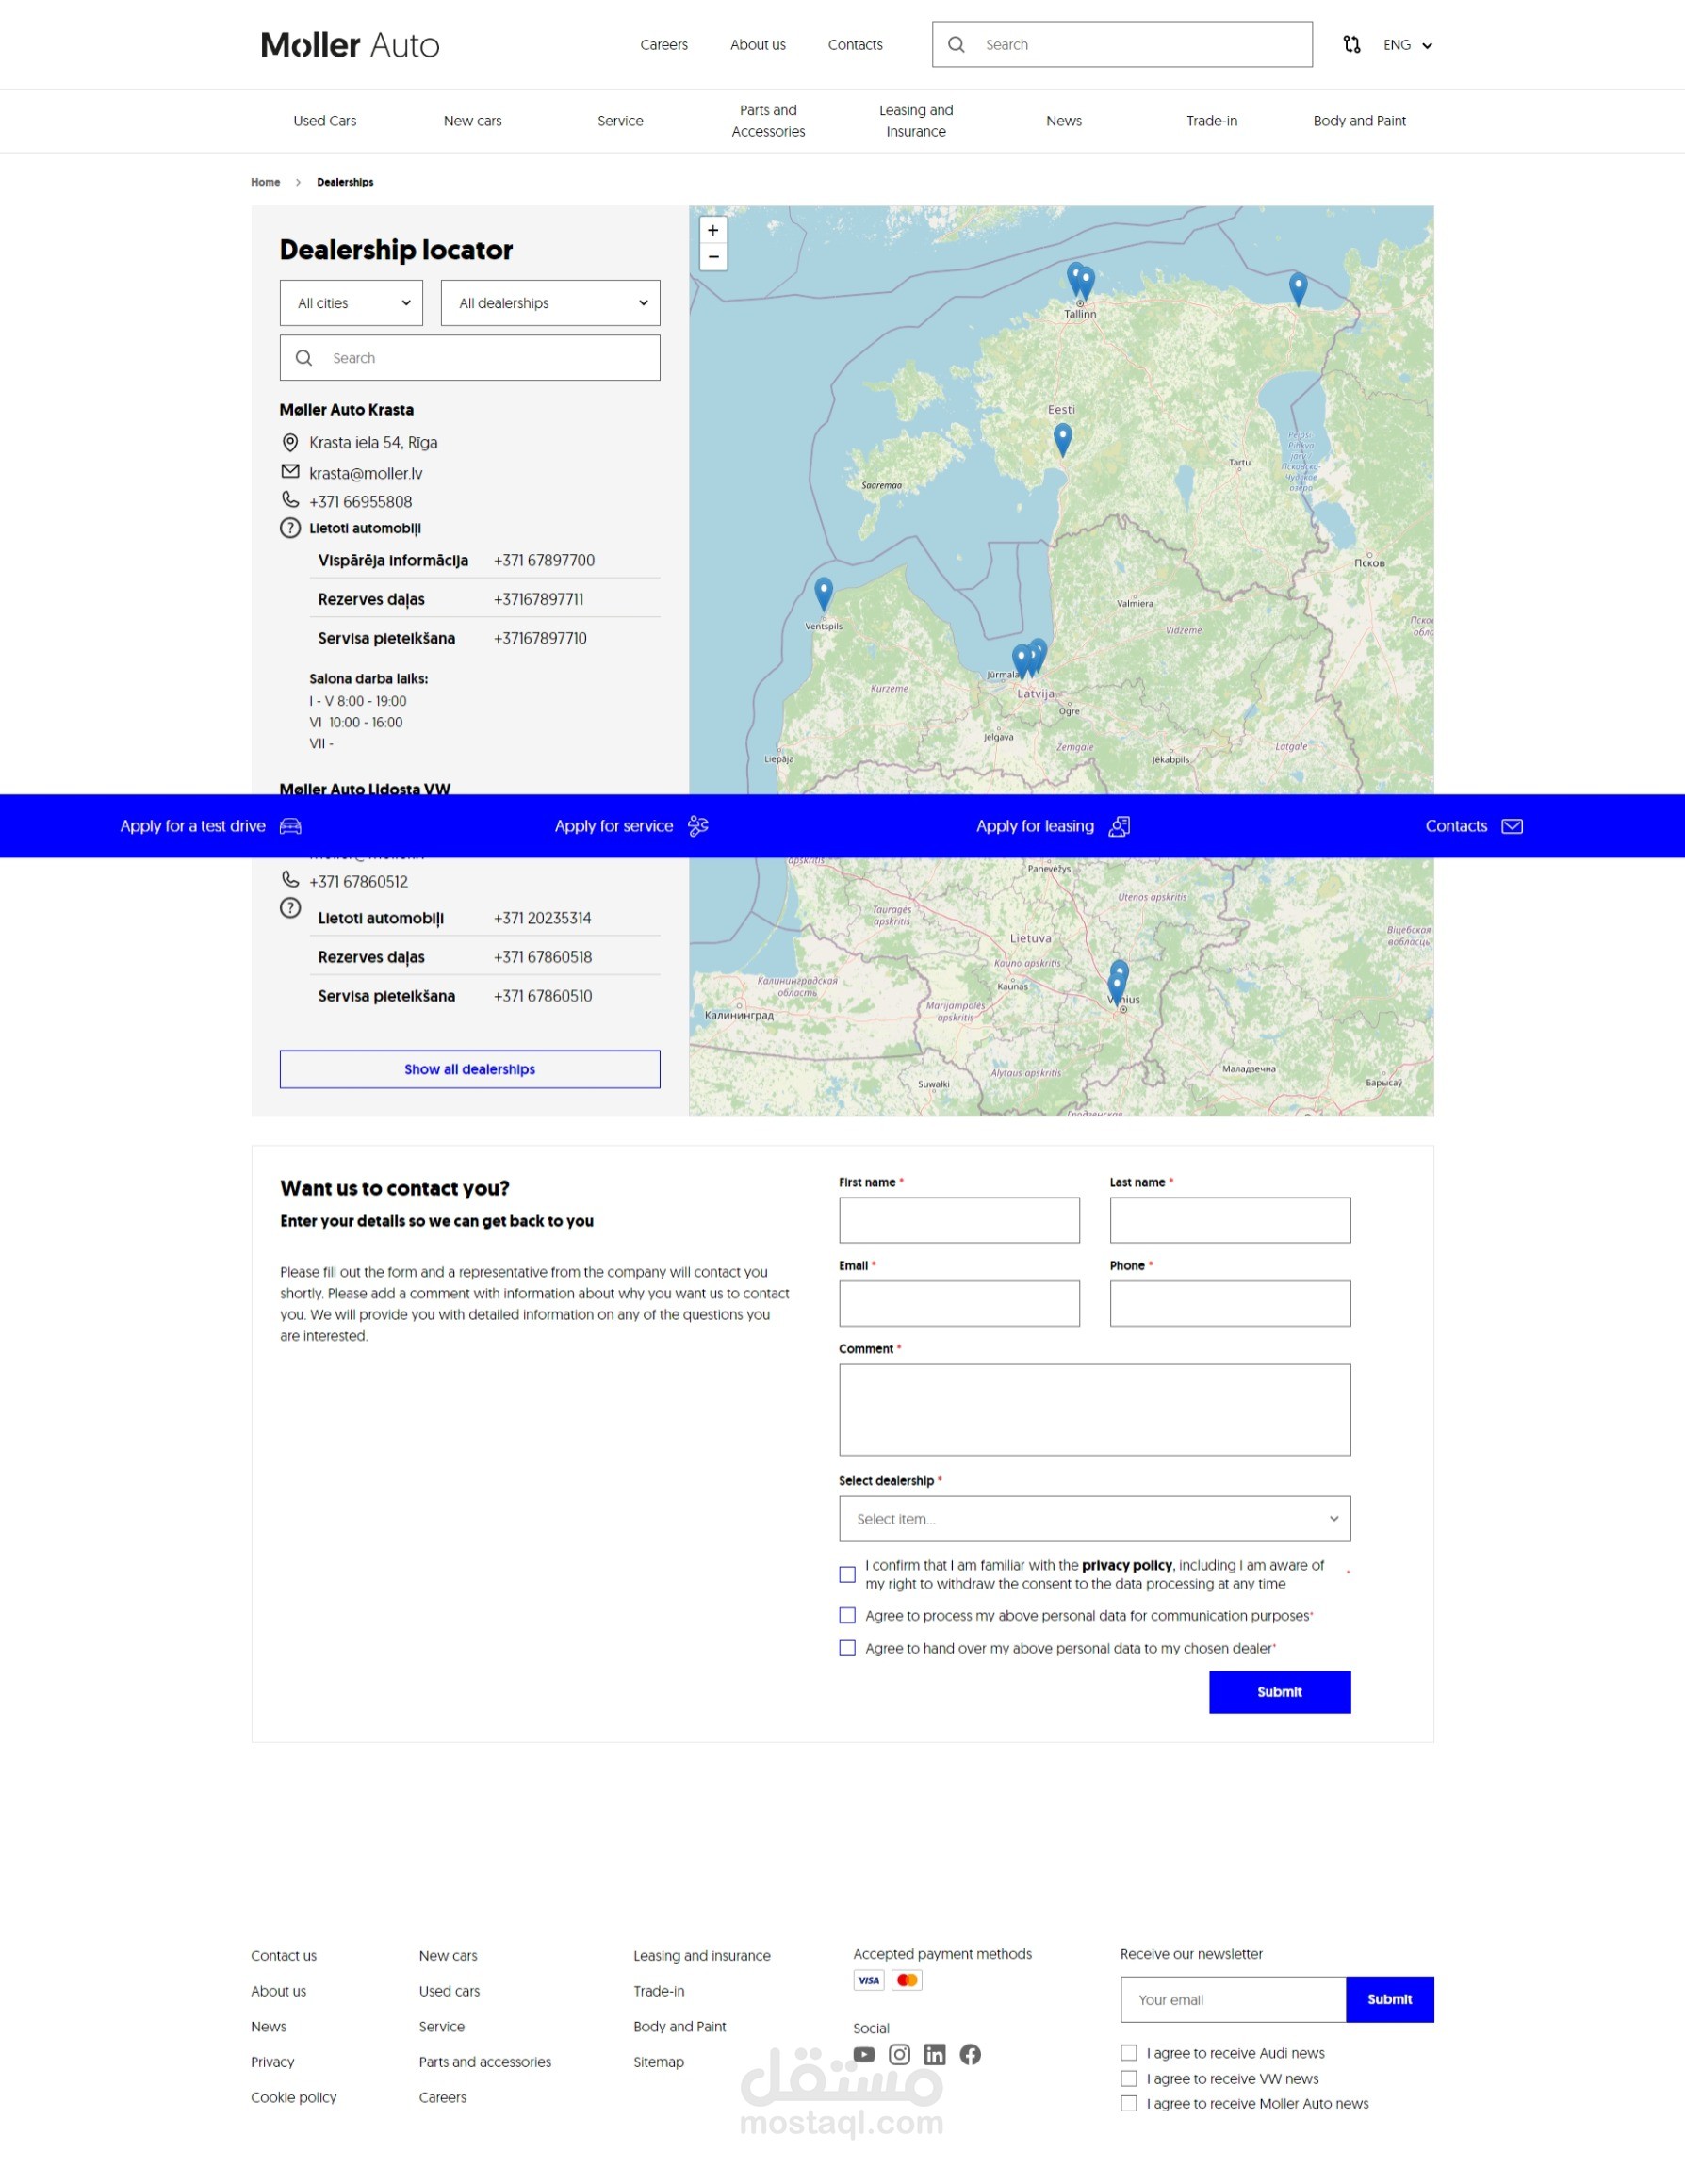Click the Comment text area

(x=1095, y=1410)
